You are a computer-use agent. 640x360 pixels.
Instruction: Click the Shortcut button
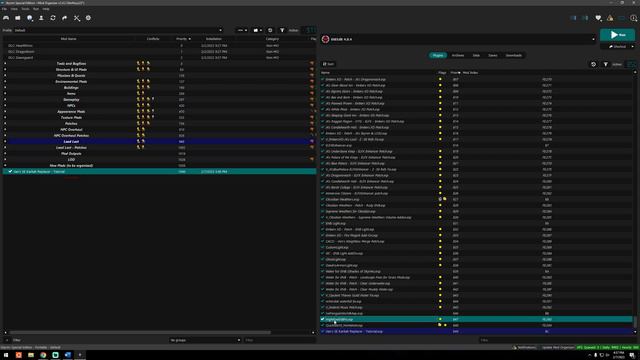click(618, 47)
